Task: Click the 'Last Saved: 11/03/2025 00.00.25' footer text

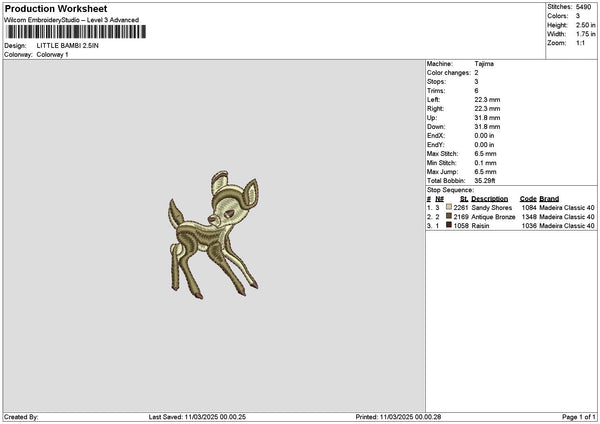Action: tap(197, 417)
